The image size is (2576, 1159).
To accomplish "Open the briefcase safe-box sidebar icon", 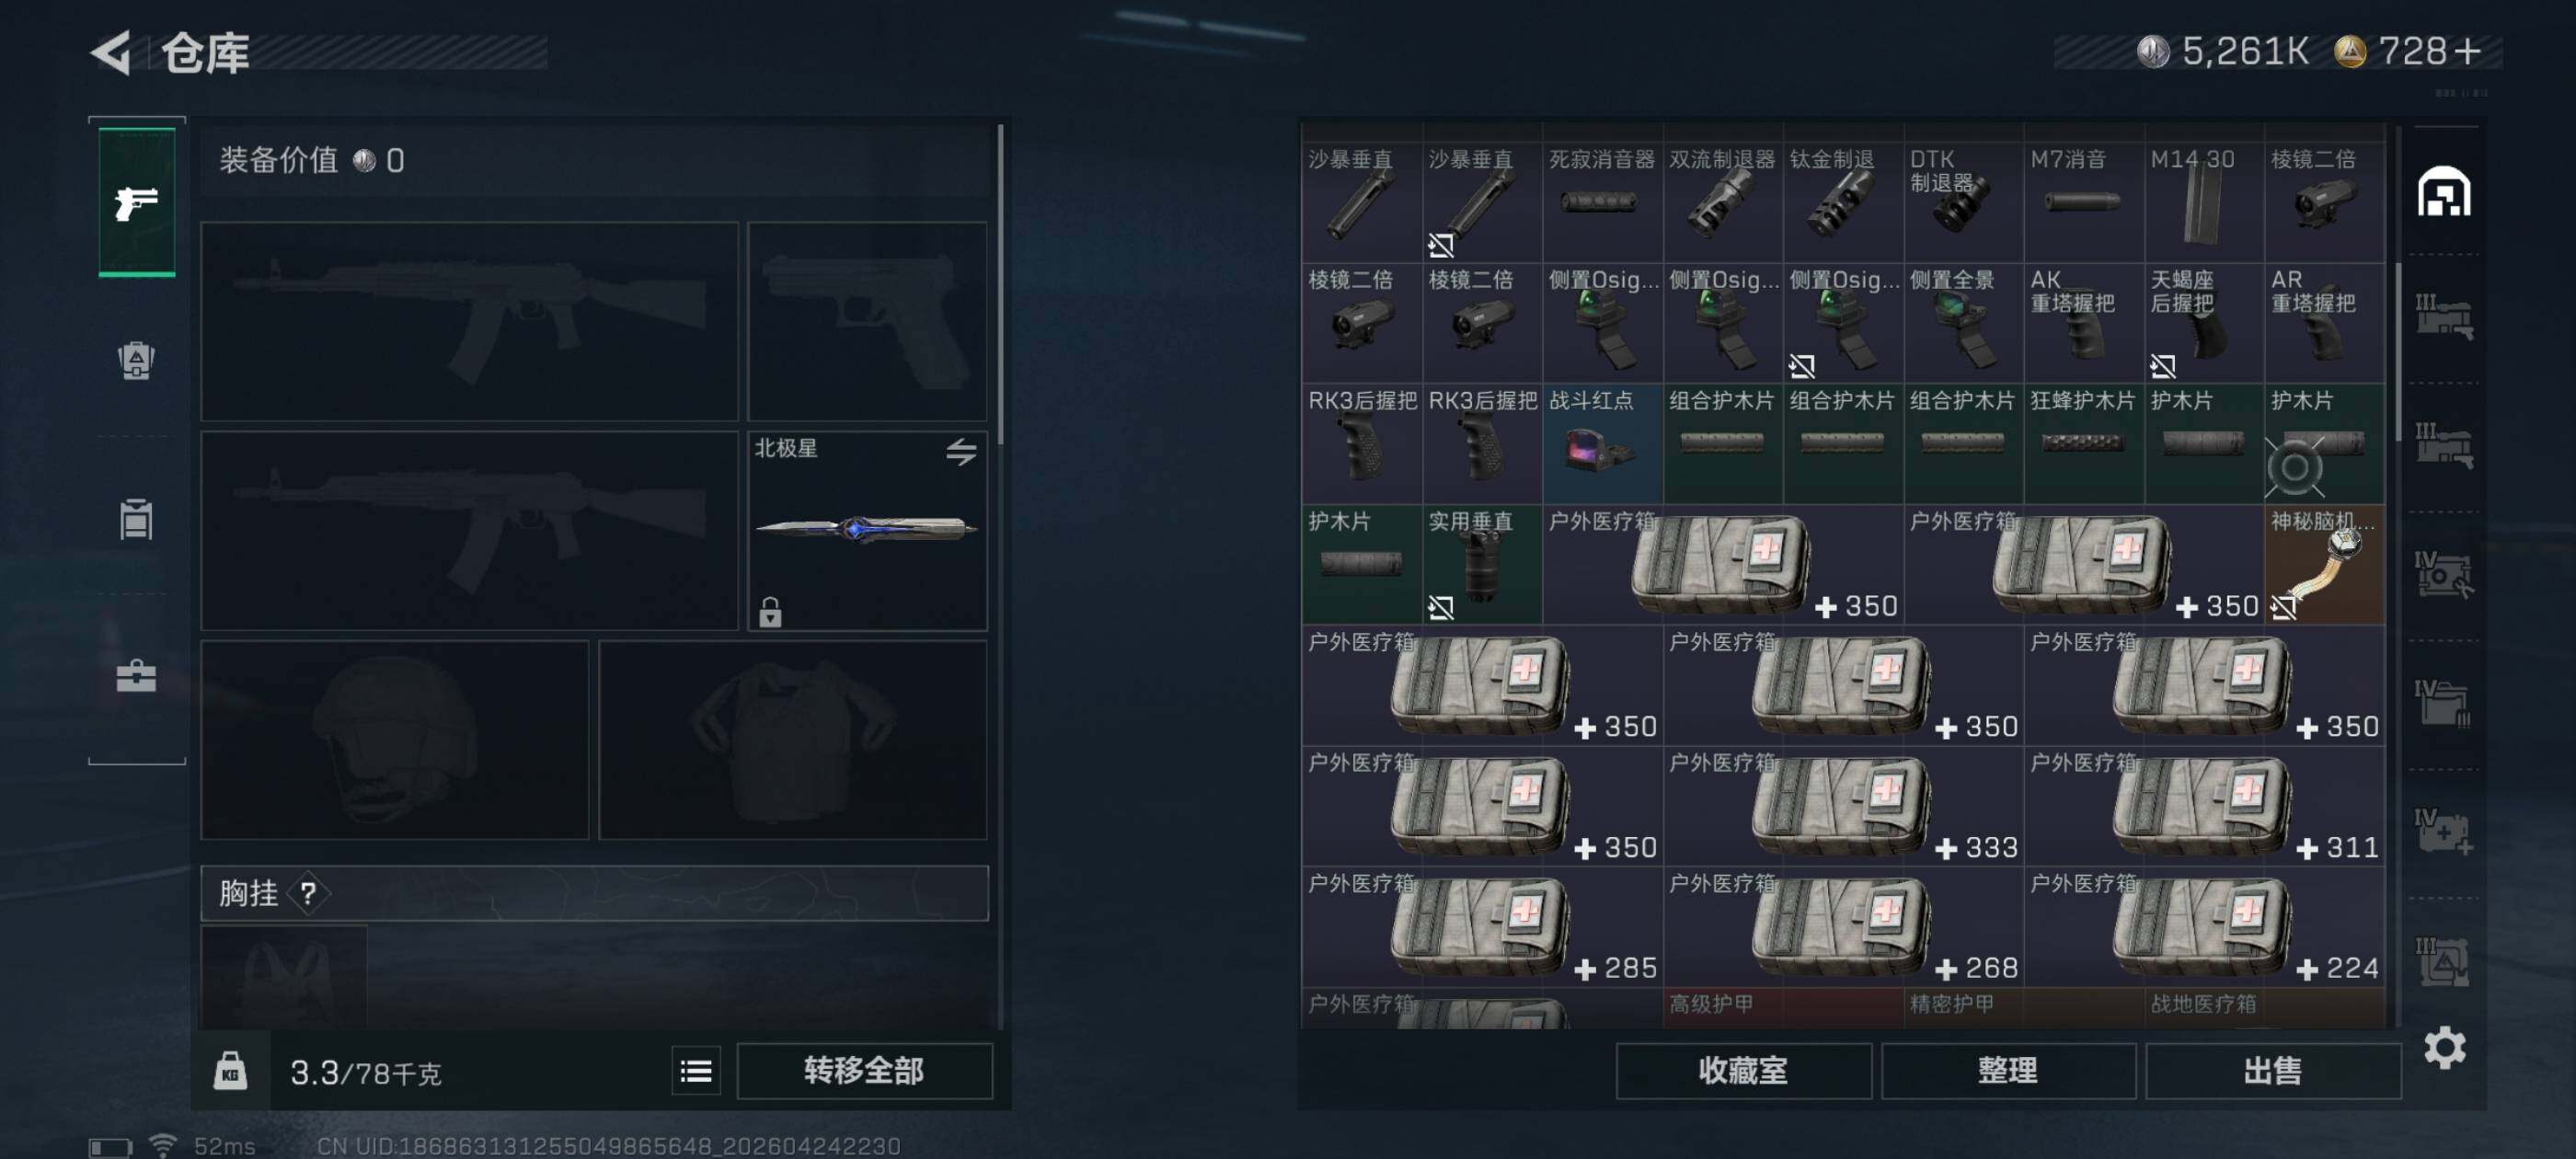I will [136, 676].
